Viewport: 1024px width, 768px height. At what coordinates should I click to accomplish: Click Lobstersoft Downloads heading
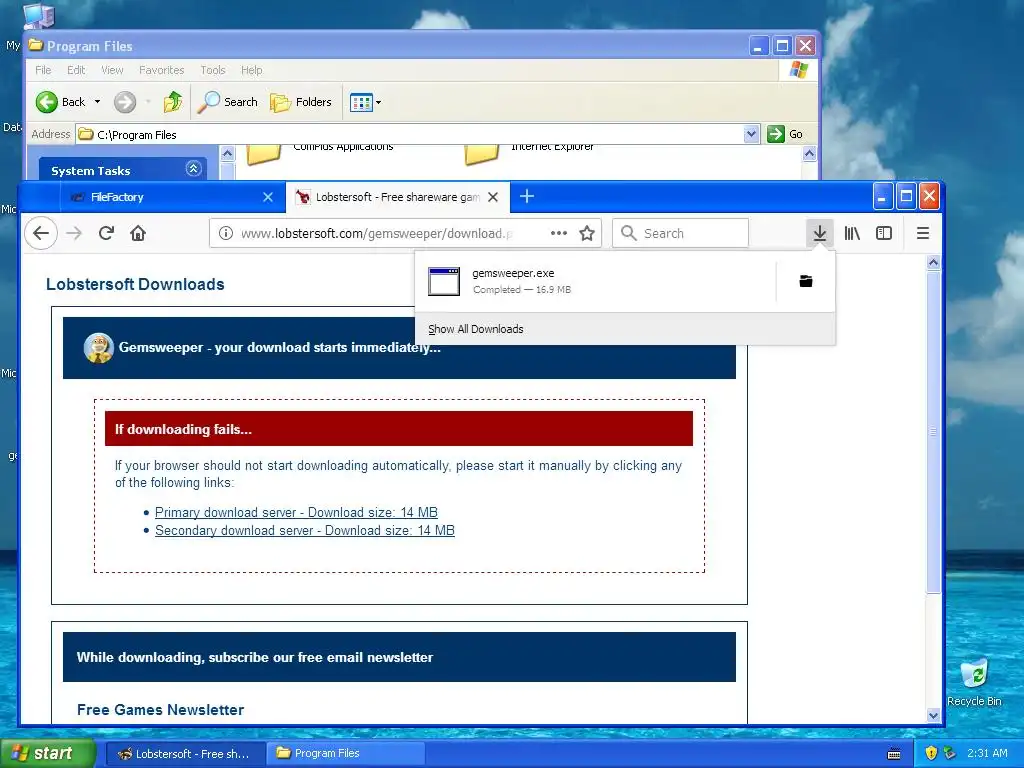click(x=135, y=284)
